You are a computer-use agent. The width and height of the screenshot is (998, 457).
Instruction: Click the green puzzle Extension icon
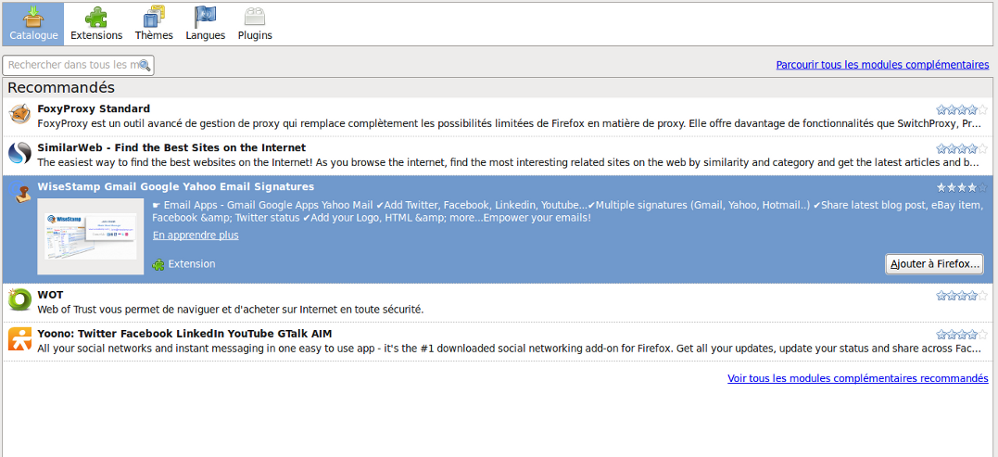158,264
